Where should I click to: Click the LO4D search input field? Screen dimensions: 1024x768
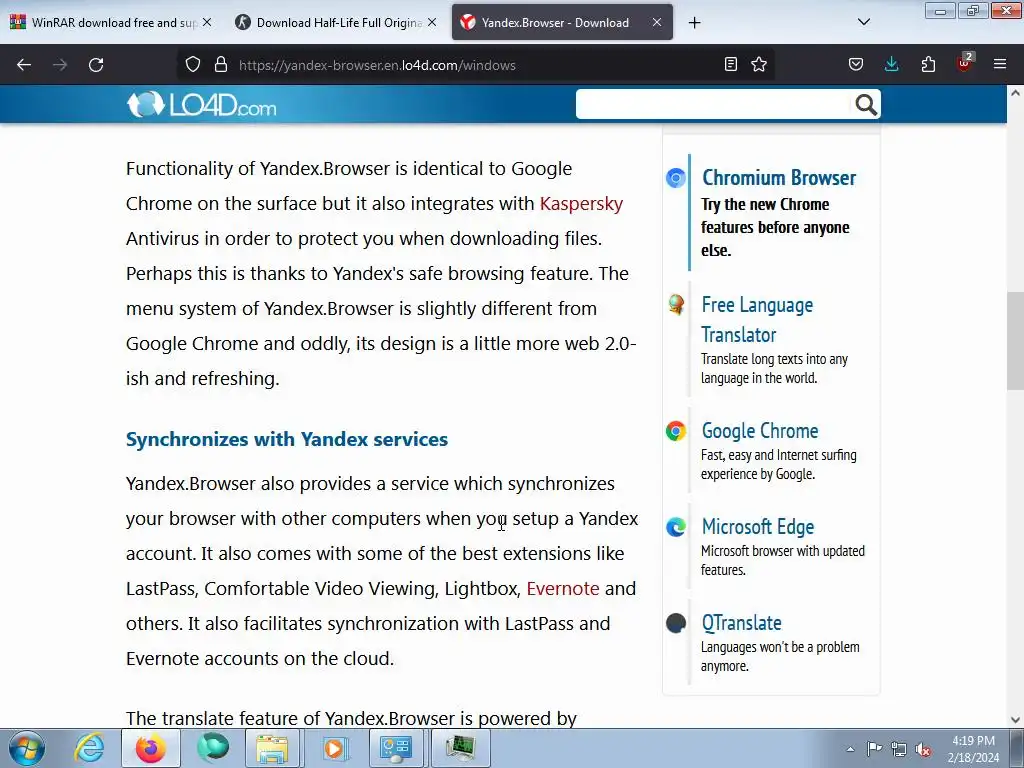[x=714, y=104]
